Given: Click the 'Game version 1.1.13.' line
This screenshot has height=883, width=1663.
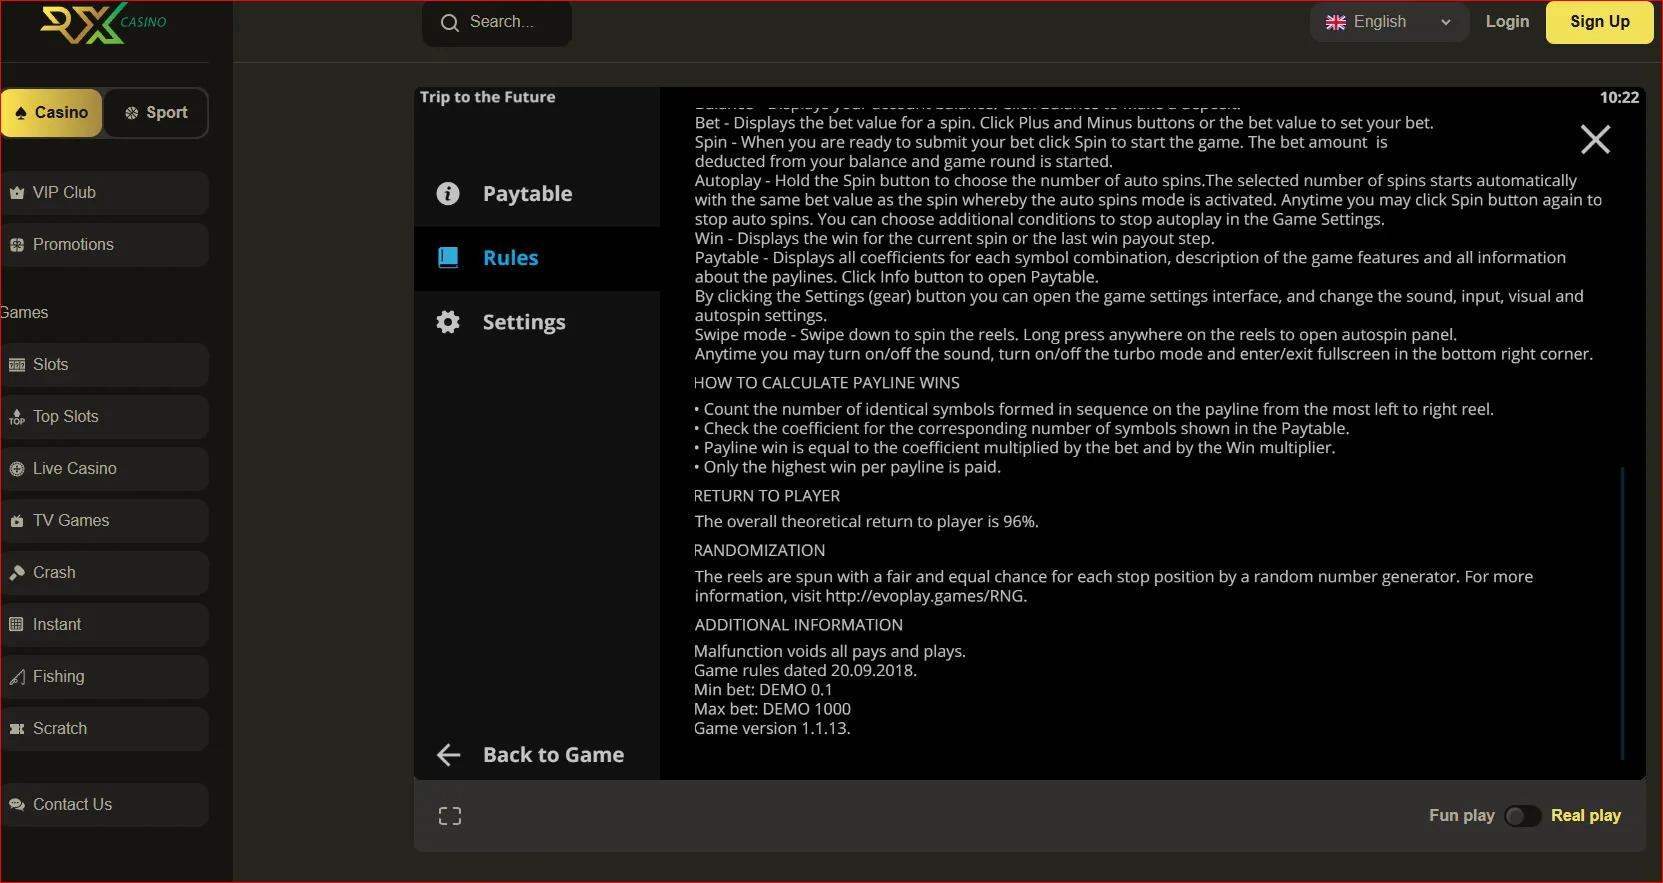Looking at the screenshot, I should point(772,729).
